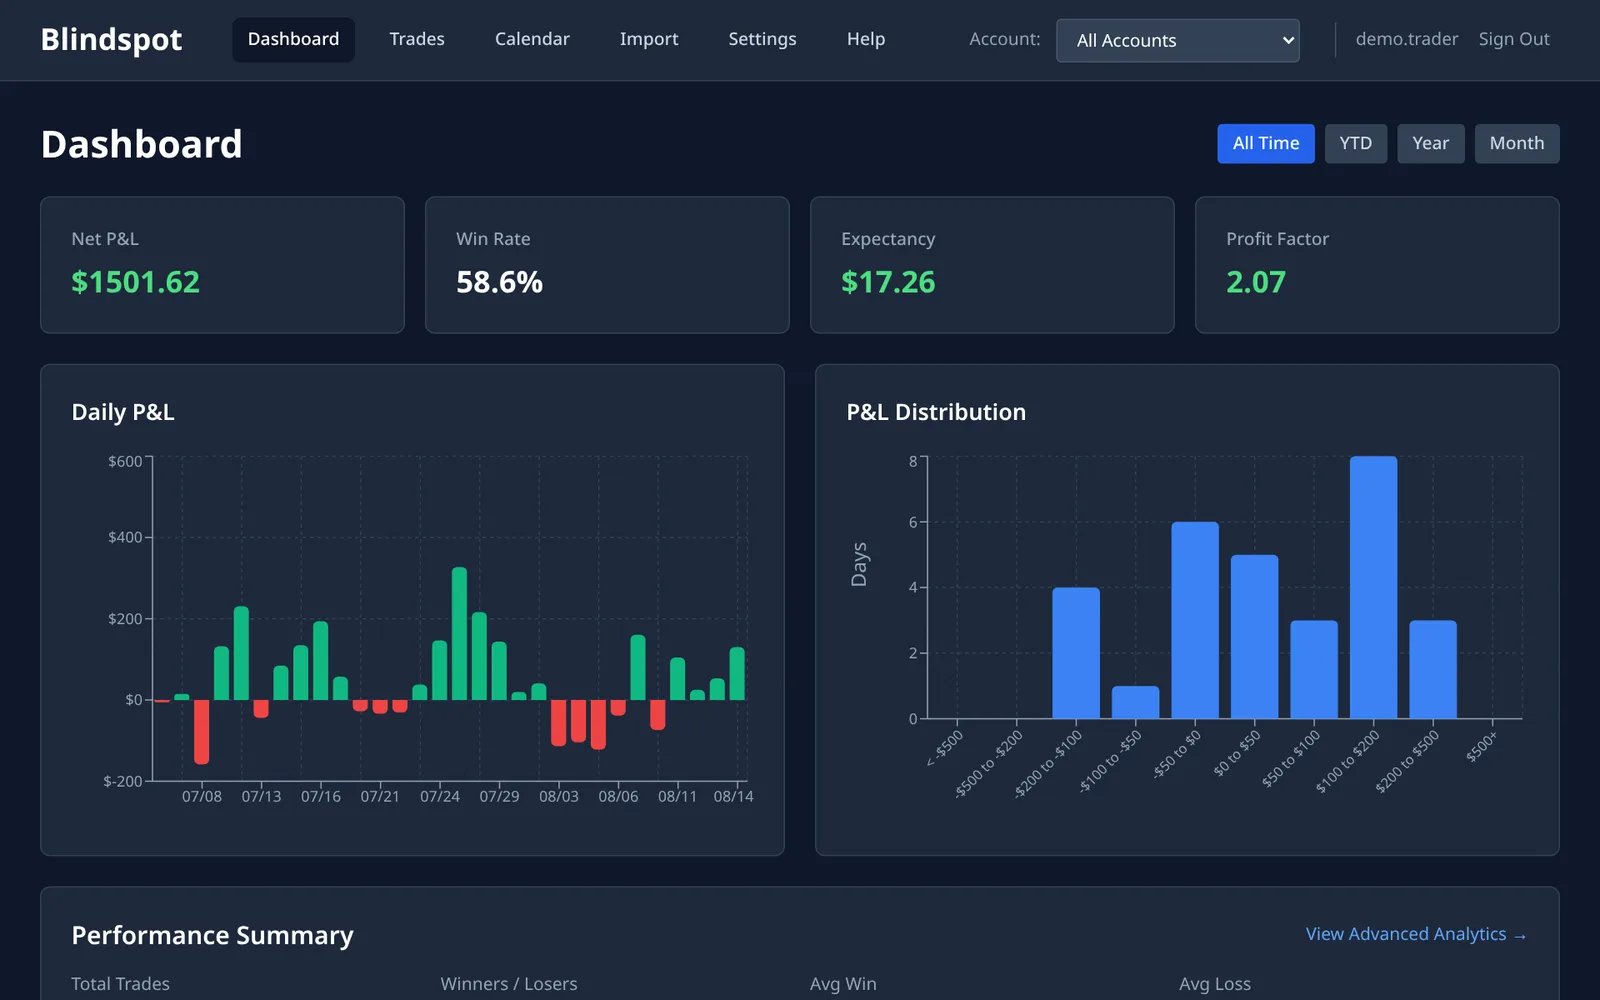Click the -$50 to $0 distribution bar
Image resolution: width=1600 pixels, height=1000 pixels.
point(1195,620)
